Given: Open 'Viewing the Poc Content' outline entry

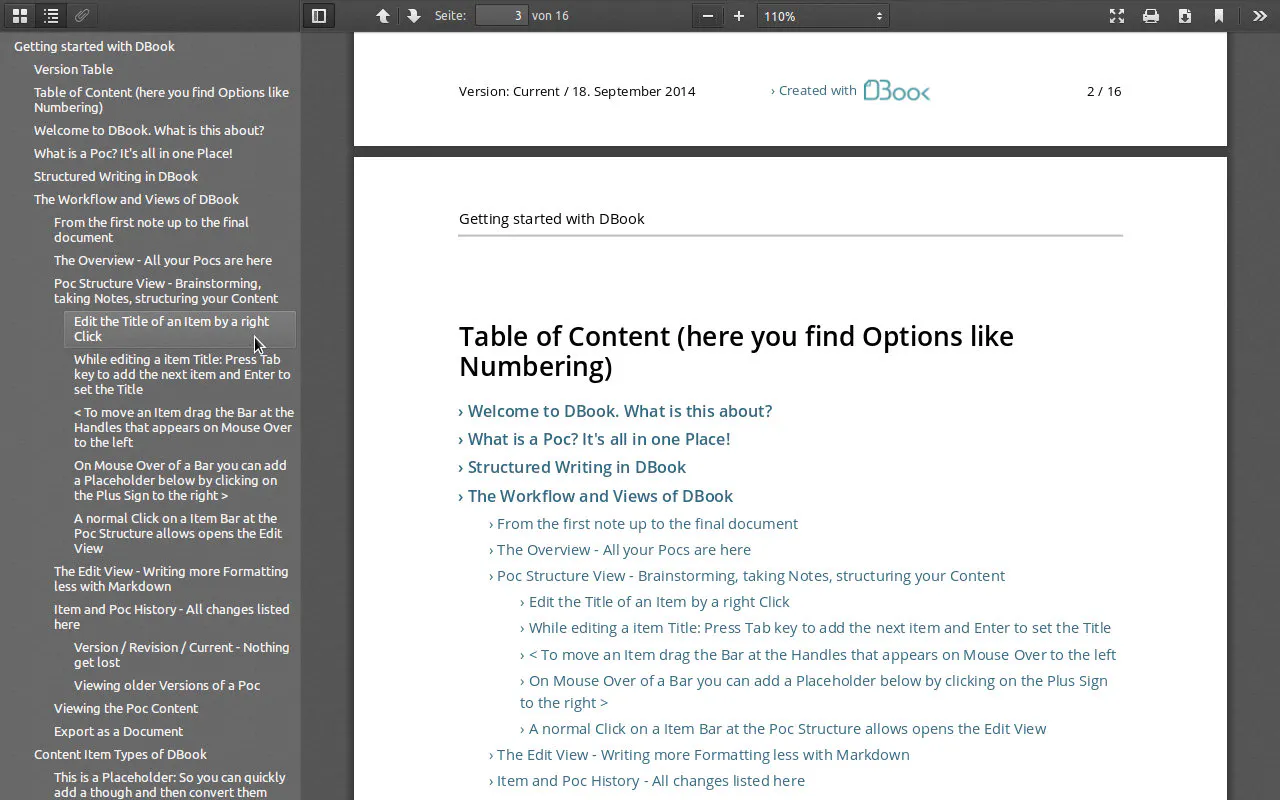Looking at the screenshot, I should 126,708.
